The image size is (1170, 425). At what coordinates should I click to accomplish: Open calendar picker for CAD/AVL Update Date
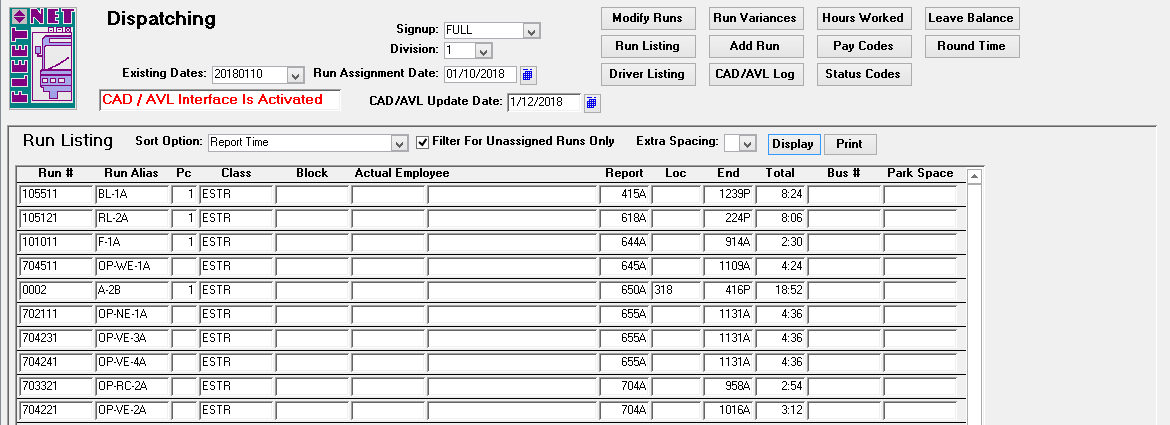click(x=591, y=102)
